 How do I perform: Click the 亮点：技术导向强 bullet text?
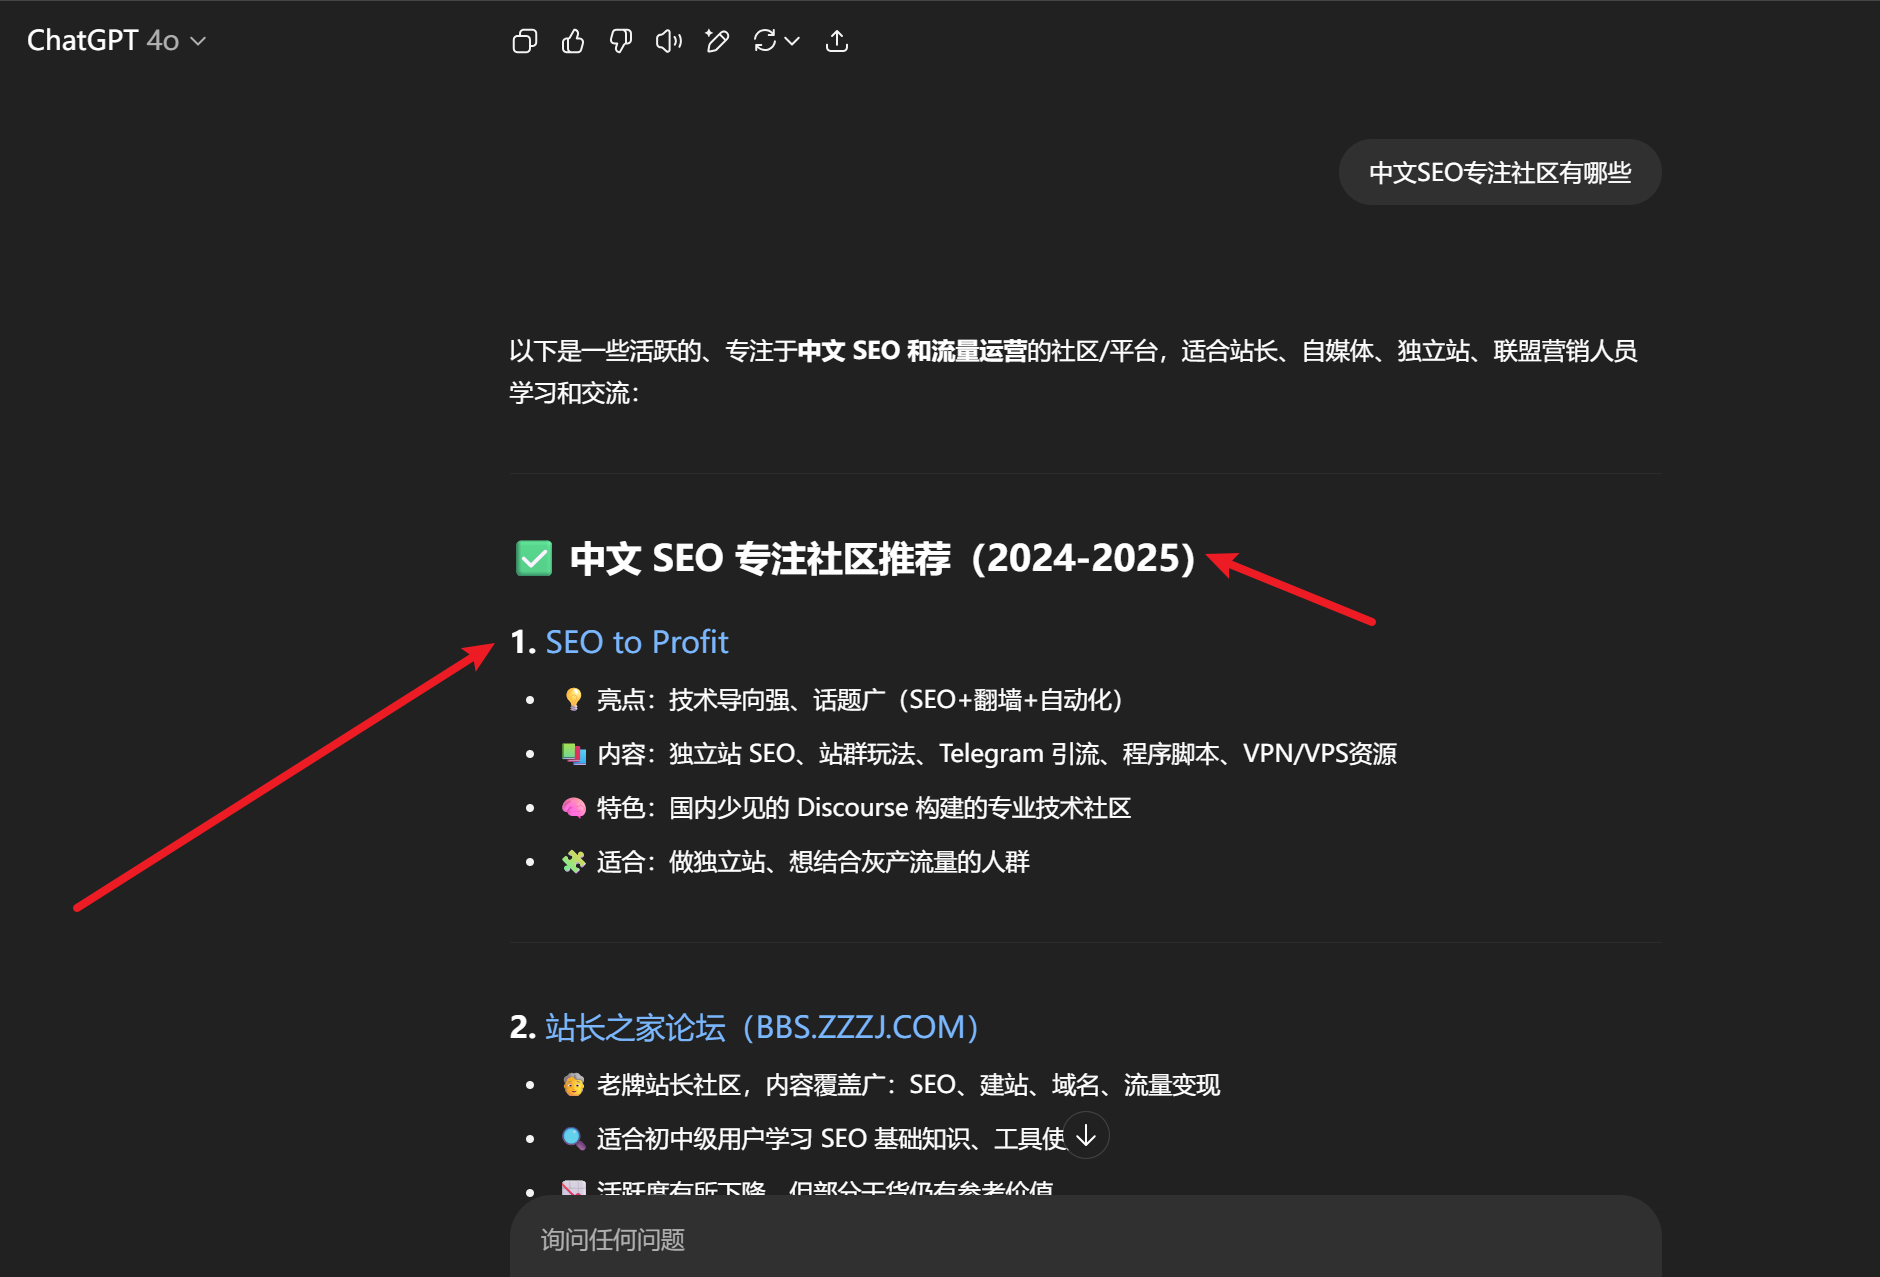pyautogui.click(x=859, y=700)
